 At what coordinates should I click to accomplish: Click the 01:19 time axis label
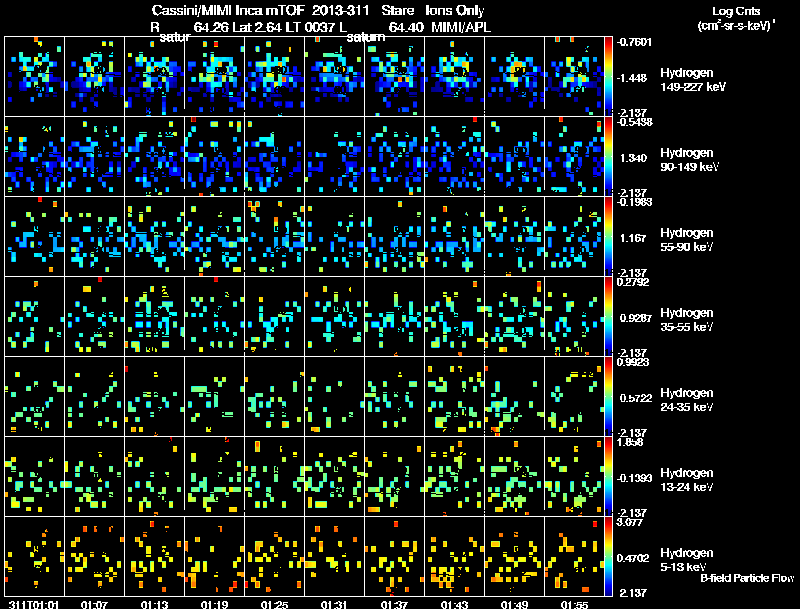click(x=214, y=604)
